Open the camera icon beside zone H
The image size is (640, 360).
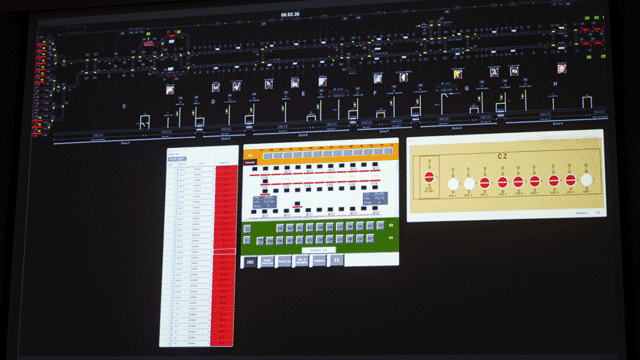pyautogui.click(x=562, y=68)
